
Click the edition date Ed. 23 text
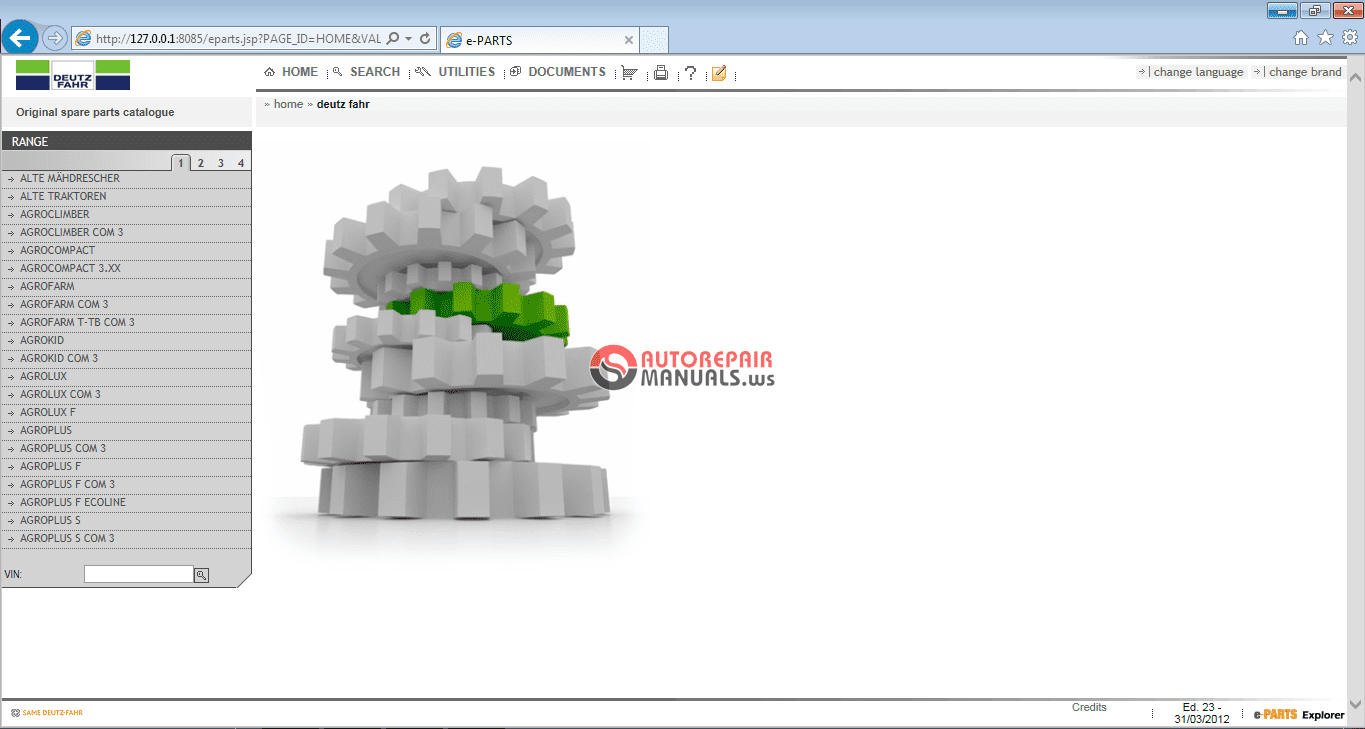pyautogui.click(x=1202, y=713)
